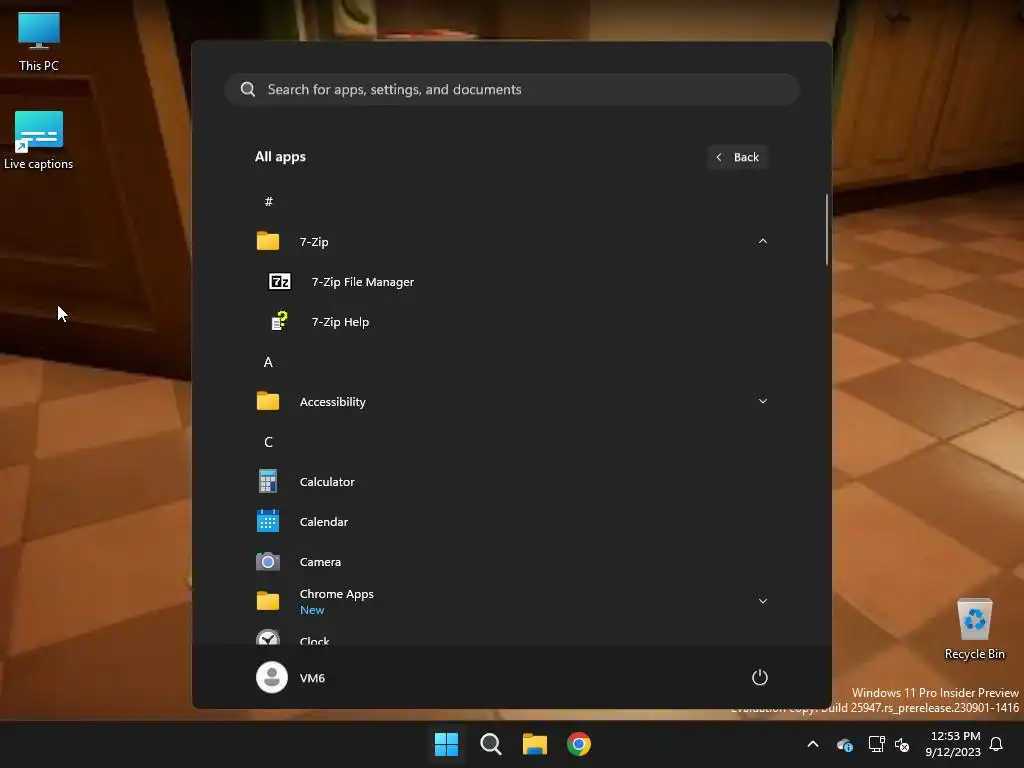Open the Calculator app icon
1024x768 pixels.
pos(268,481)
